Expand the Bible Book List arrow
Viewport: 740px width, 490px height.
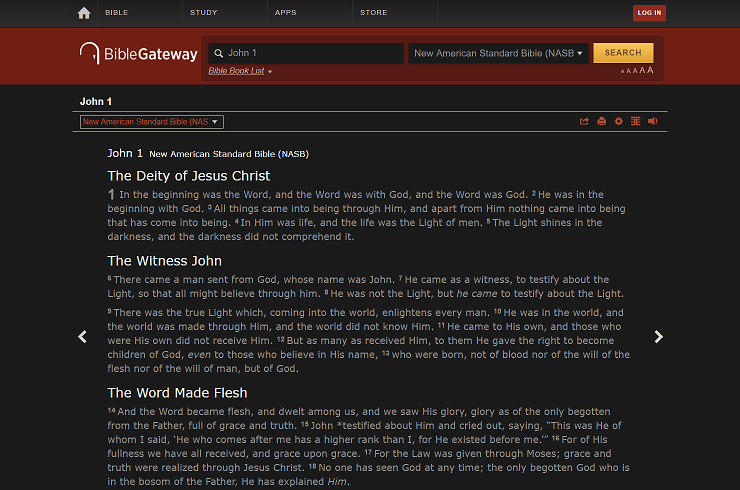[270, 72]
